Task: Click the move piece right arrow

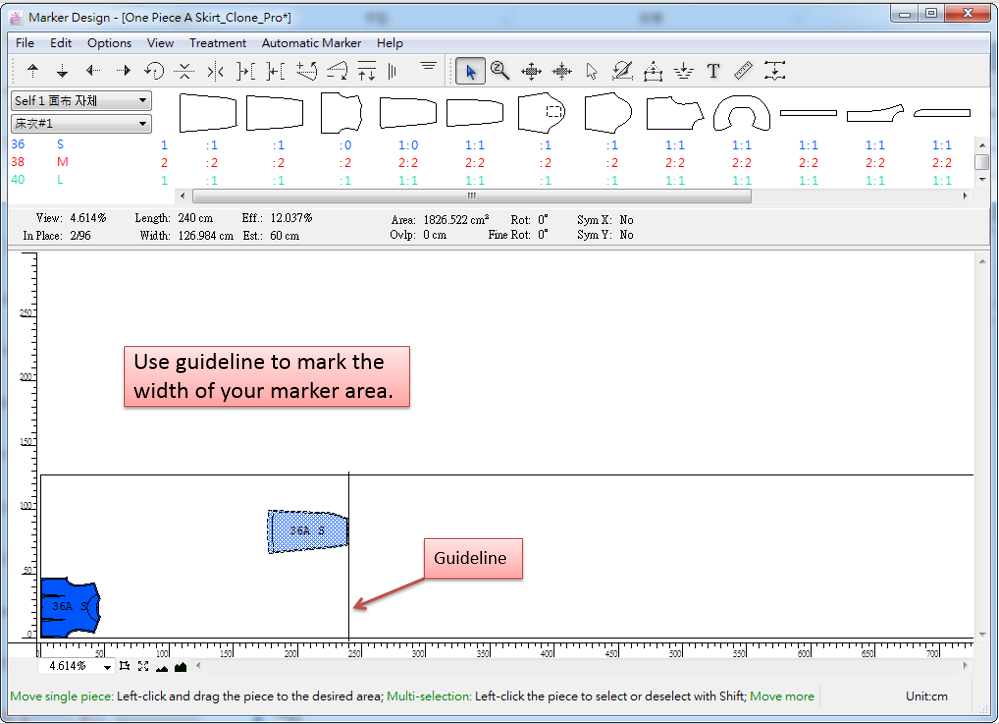Action: (123, 71)
